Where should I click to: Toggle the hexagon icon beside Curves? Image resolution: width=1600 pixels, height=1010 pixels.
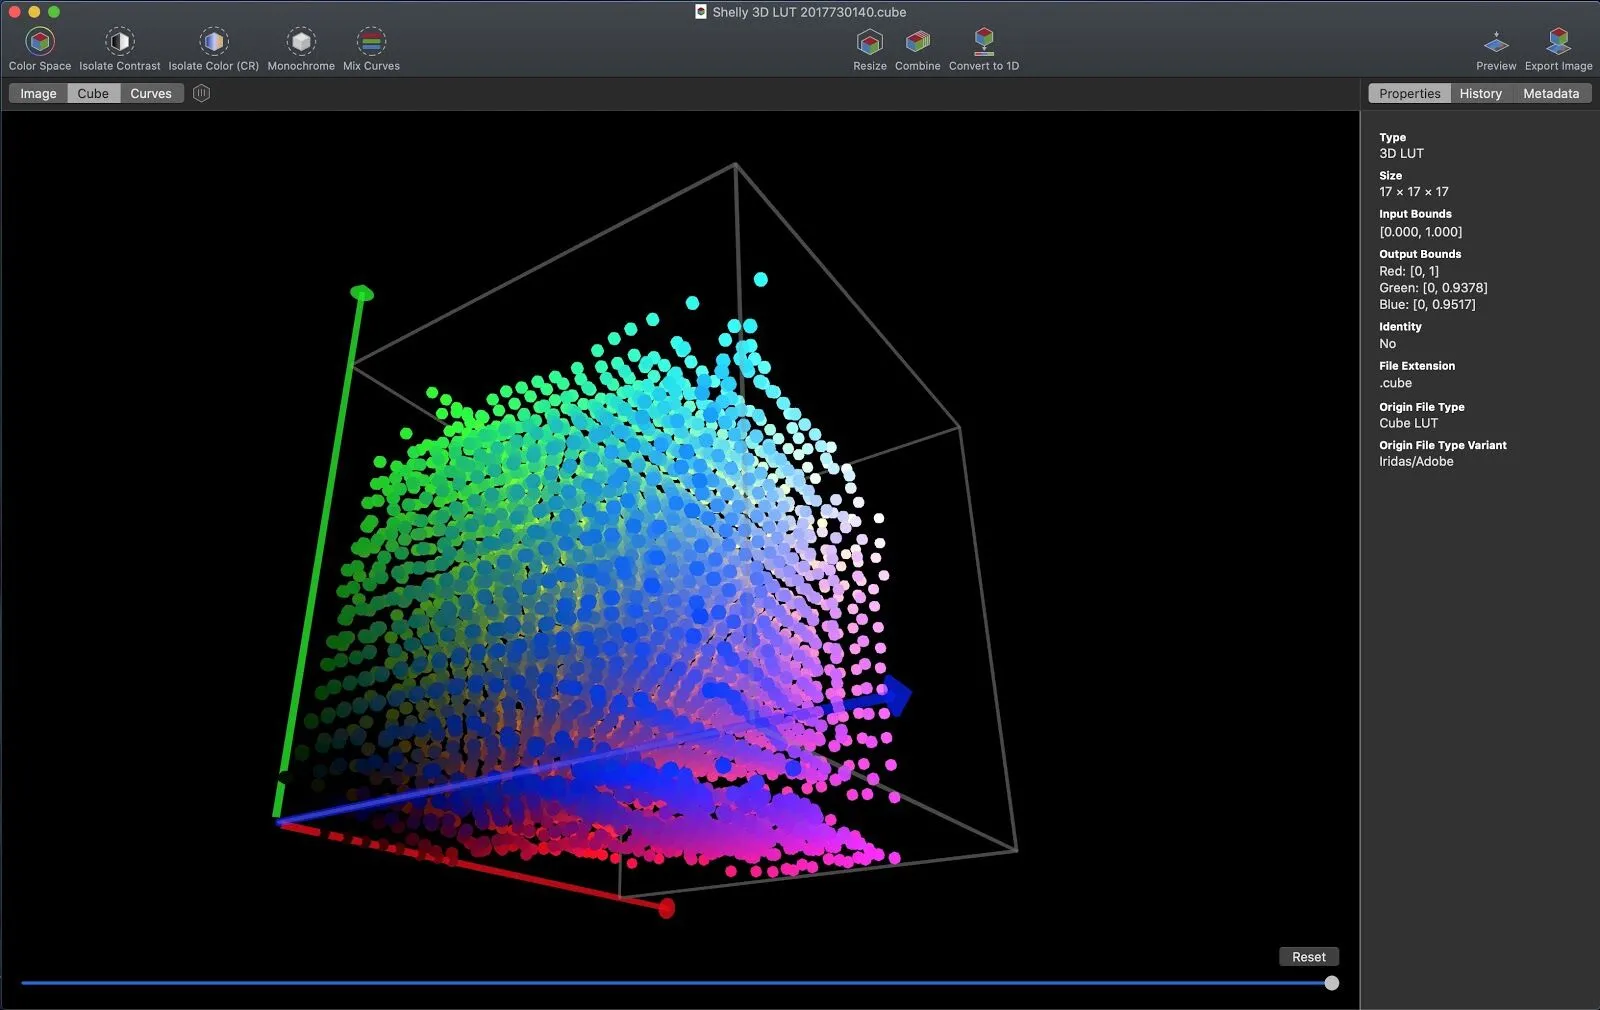[201, 93]
